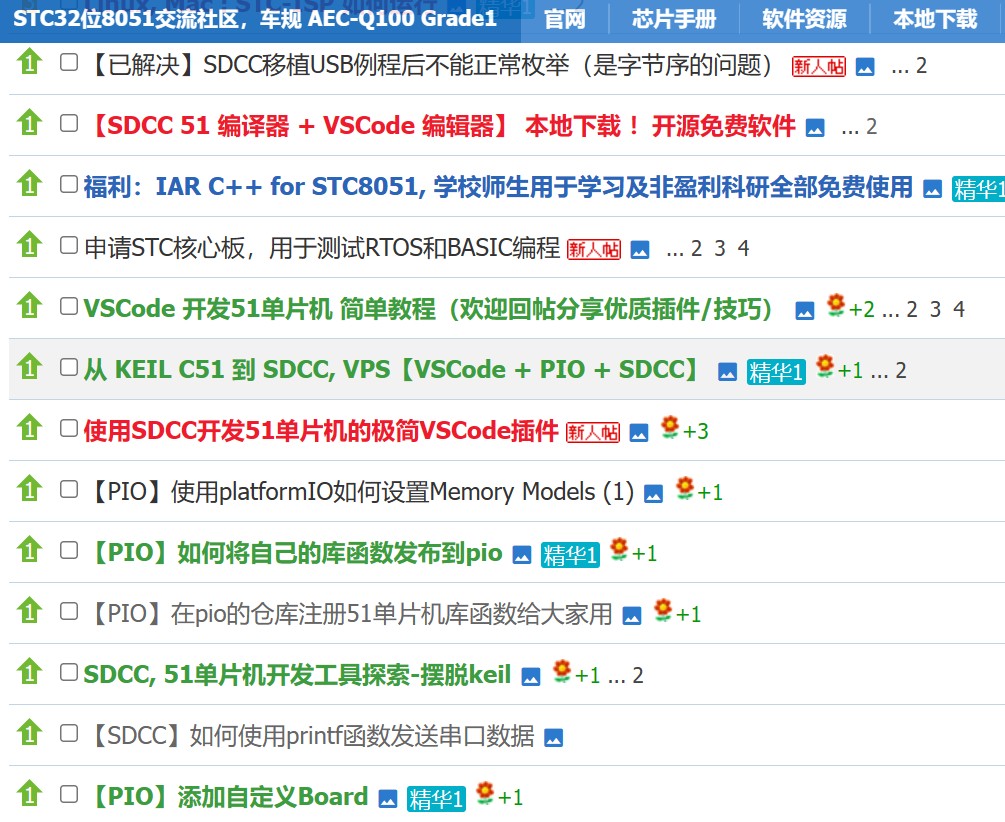Click image attachment icon on 【SDCC】如何使用printf thread
This screenshot has width=1005, height=822.
pos(554,738)
